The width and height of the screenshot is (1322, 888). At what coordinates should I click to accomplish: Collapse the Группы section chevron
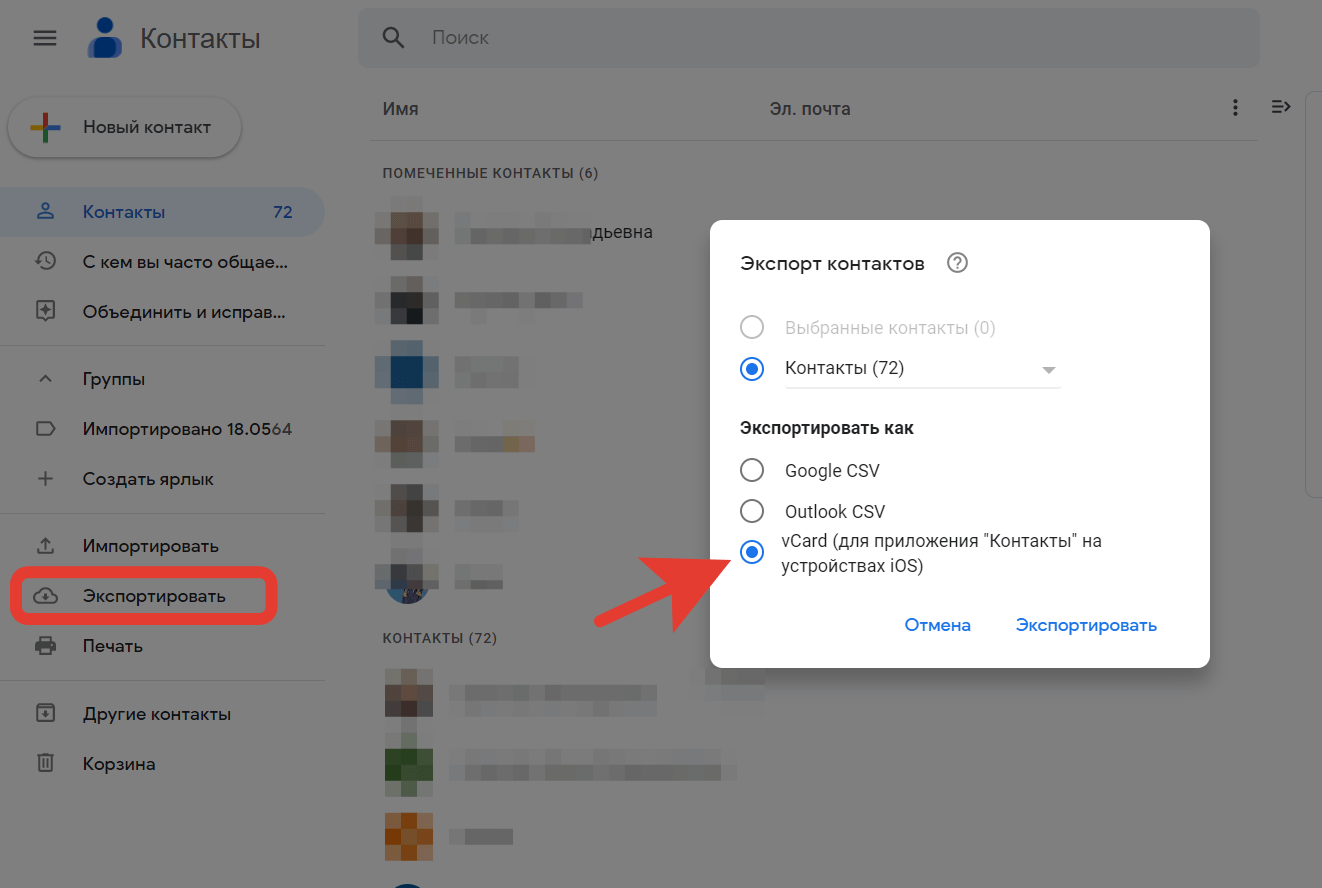pyautogui.click(x=45, y=379)
